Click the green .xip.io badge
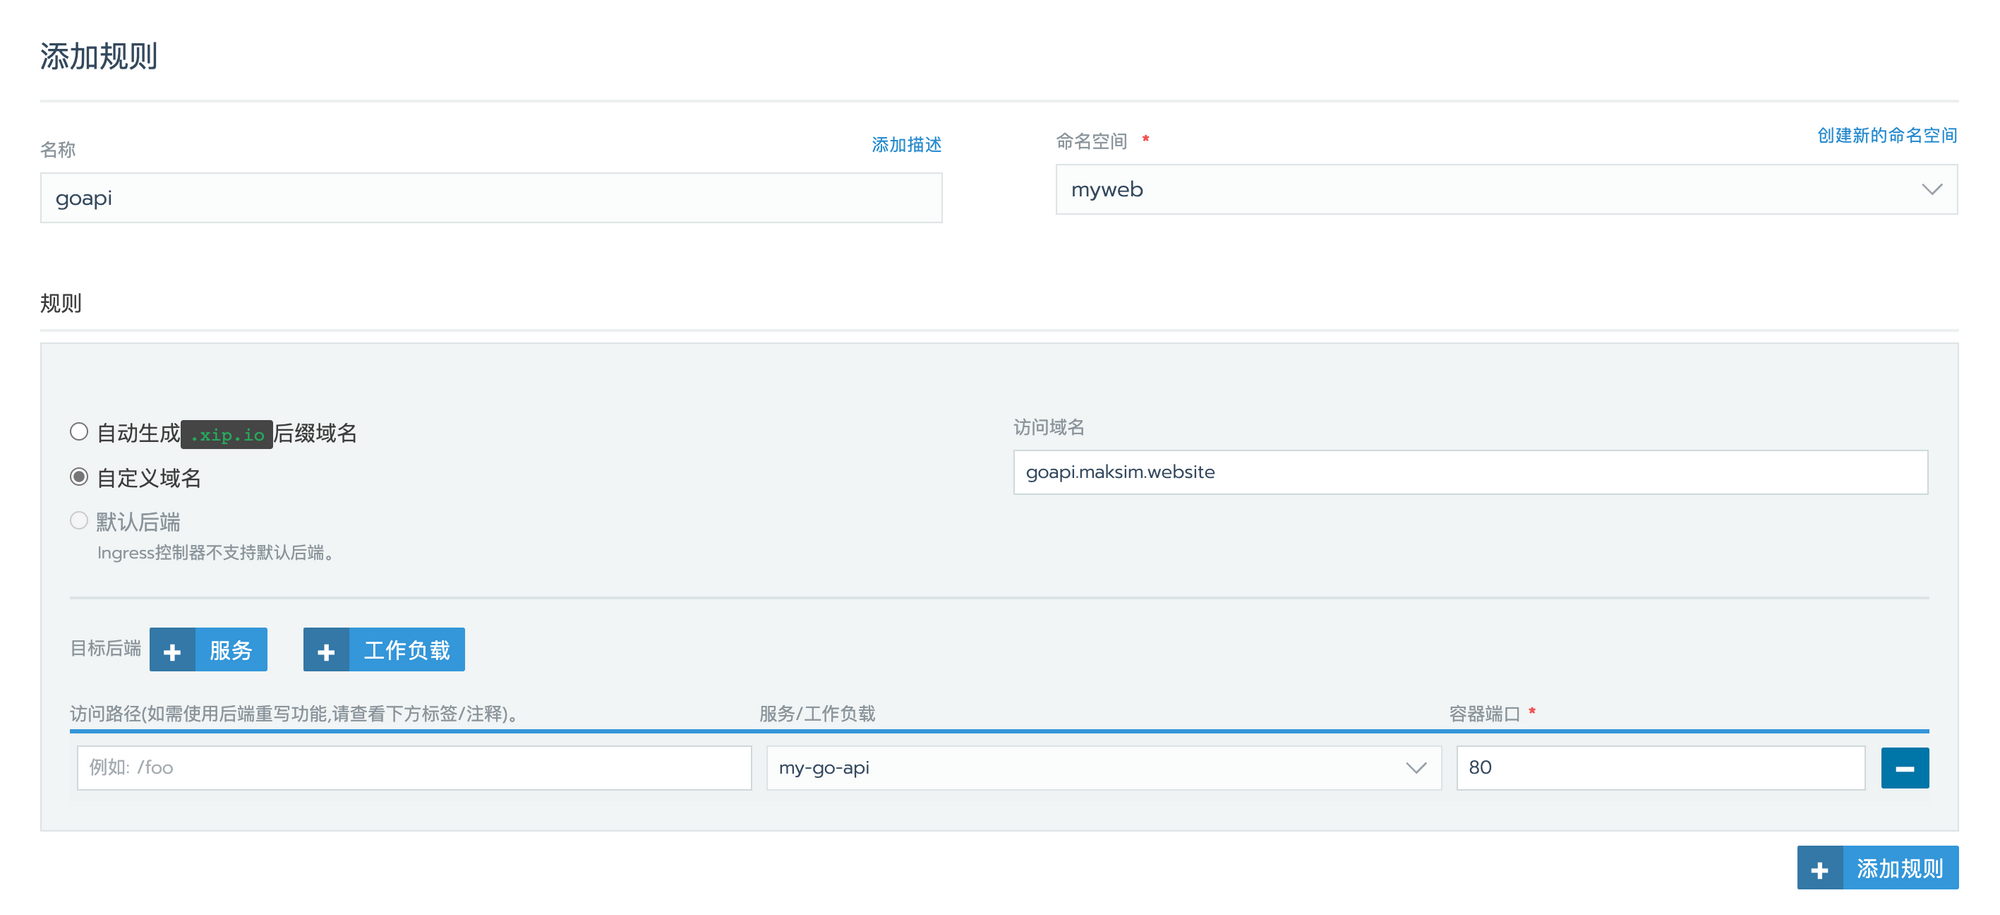The image size is (2000, 915). [x=227, y=435]
